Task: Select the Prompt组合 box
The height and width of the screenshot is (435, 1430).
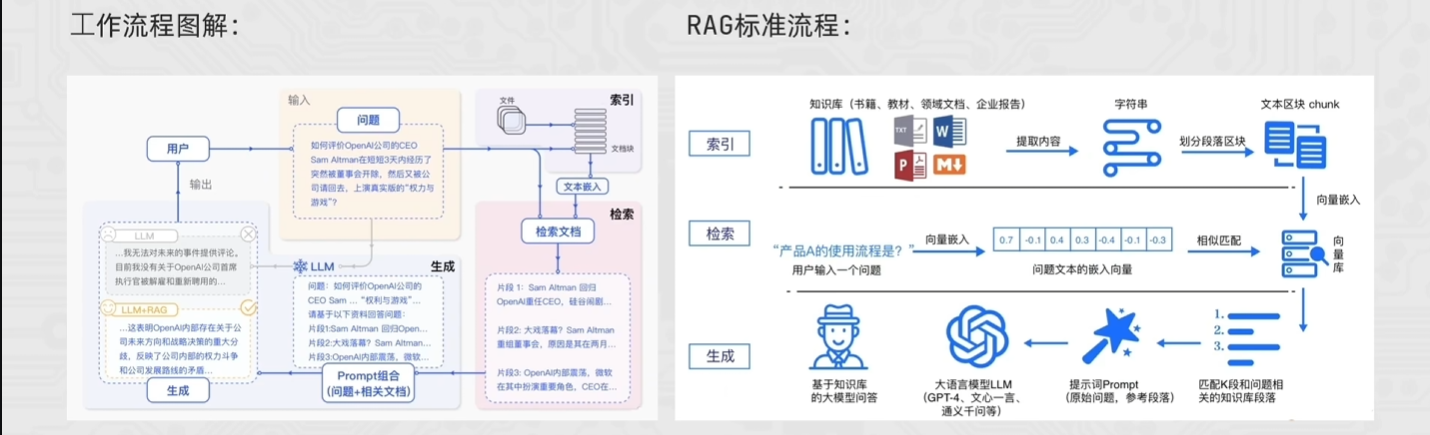Action: coord(368,384)
